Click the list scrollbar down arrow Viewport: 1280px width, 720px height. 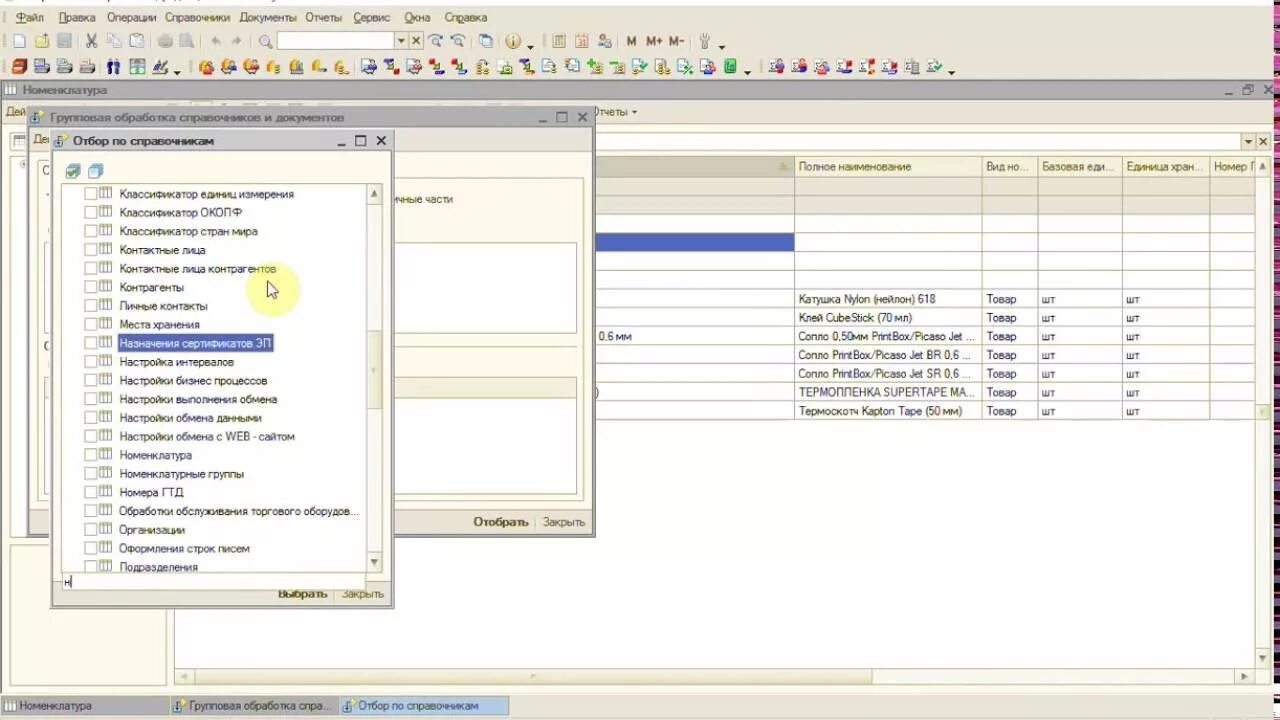tap(375, 563)
